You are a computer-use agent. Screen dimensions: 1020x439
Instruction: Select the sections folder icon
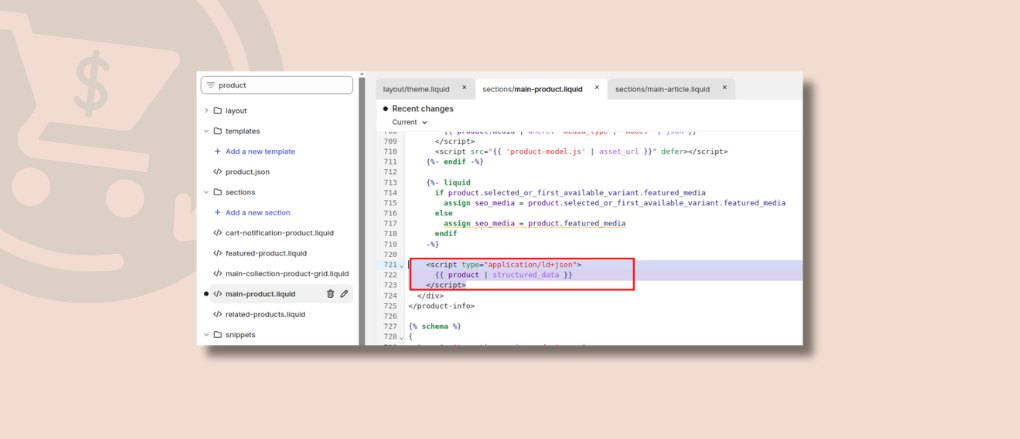[x=218, y=192]
